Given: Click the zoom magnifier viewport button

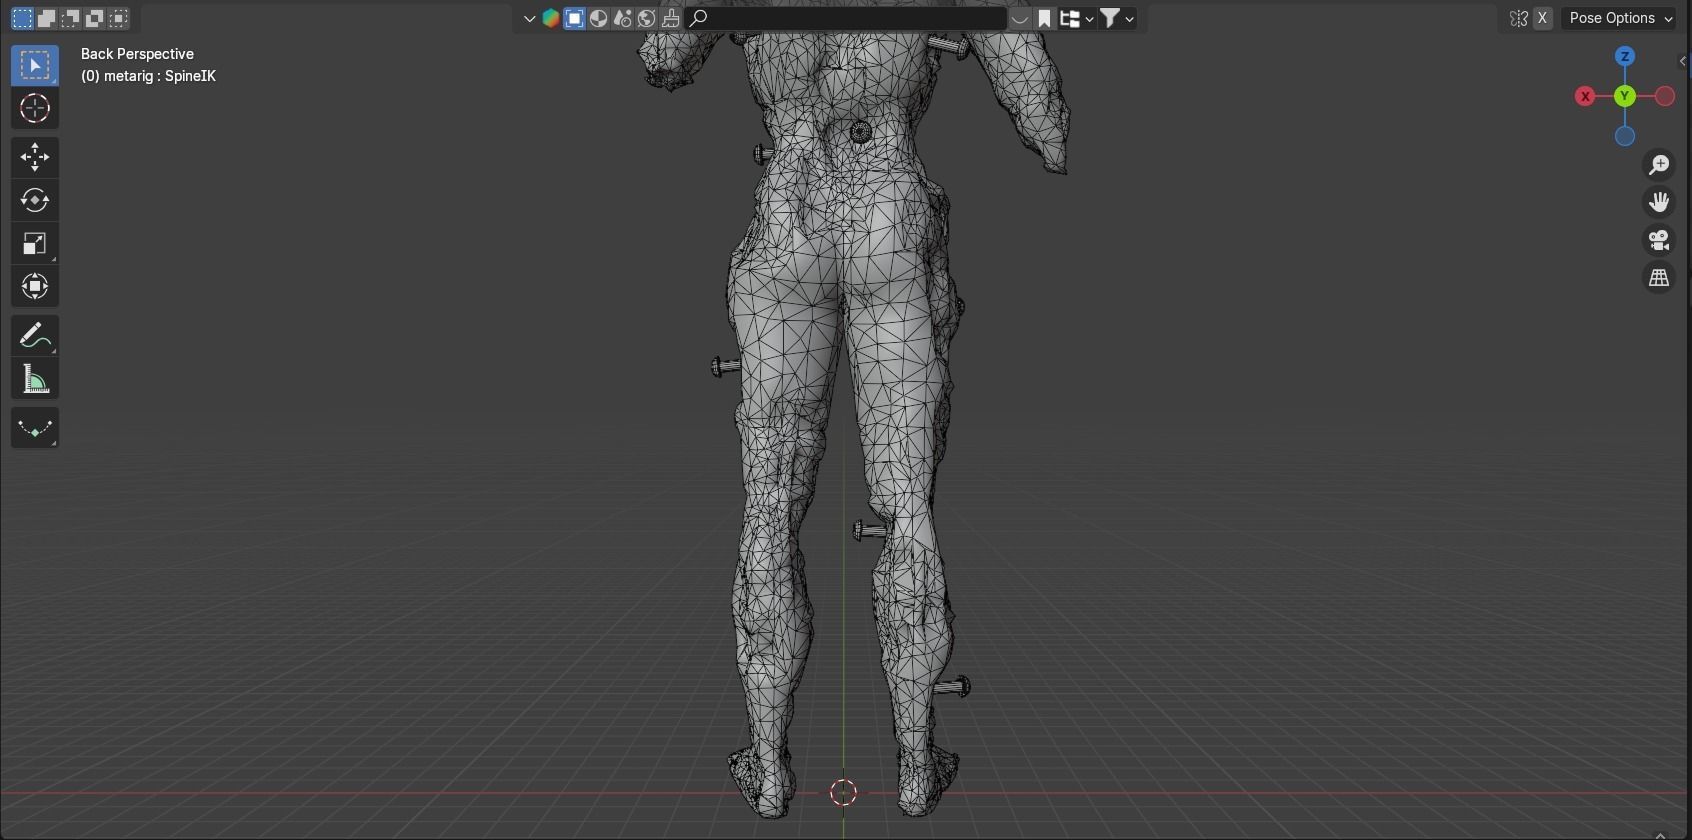Looking at the screenshot, I should [x=1660, y=165].
